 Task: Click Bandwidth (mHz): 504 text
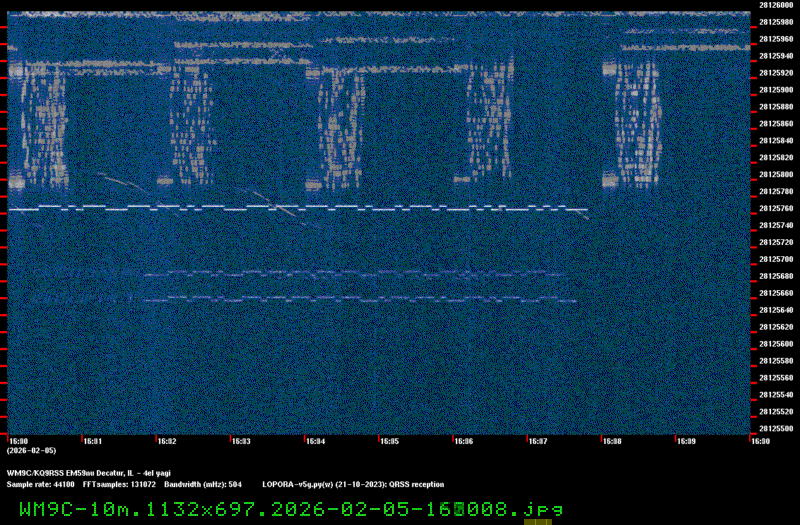tap(203, 485)
